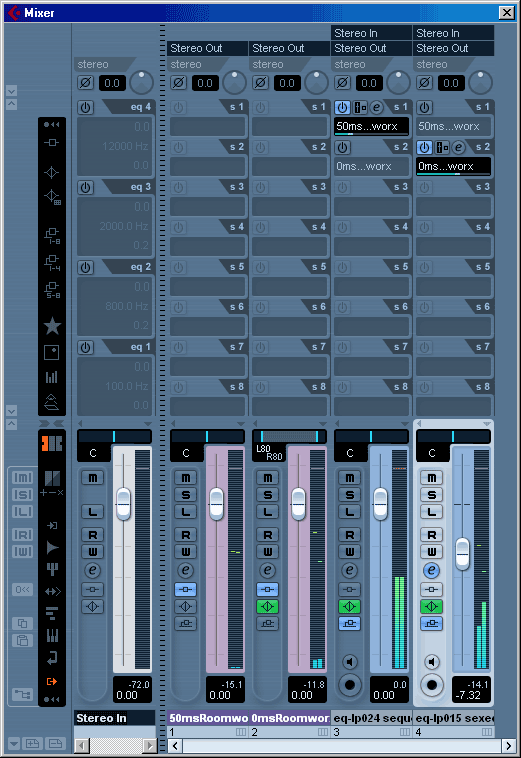Open empty send s3 slot on 50msRoomworx

click(207, 206)
